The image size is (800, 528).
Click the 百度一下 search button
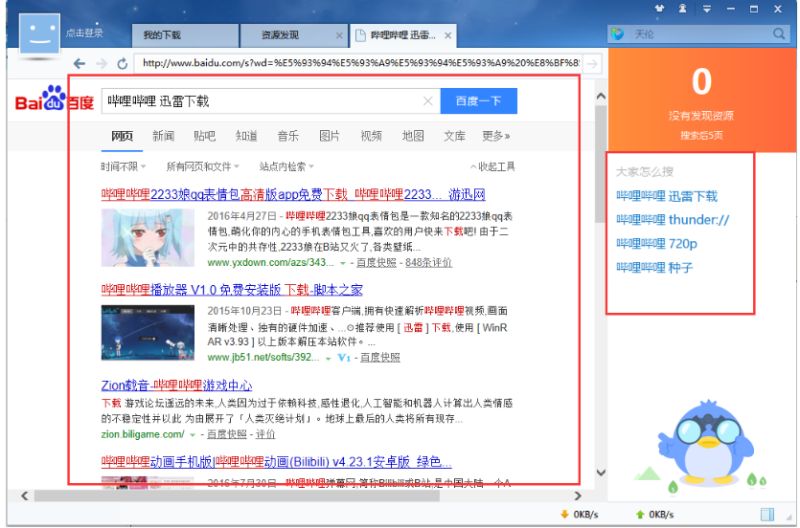[479, 101]
